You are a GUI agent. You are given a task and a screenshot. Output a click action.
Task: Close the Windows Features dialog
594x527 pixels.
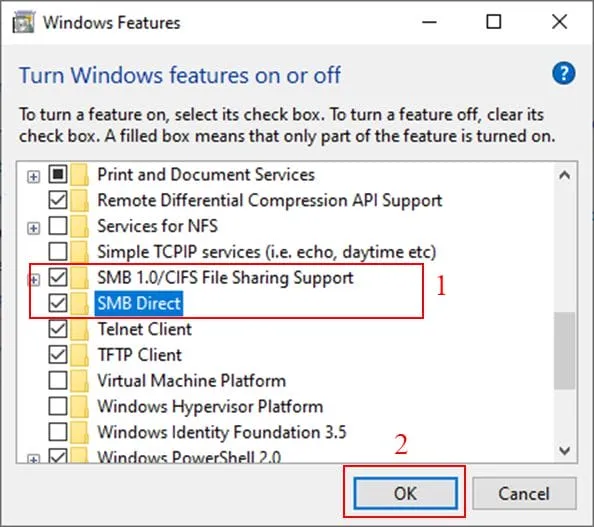tap(559, 22)
